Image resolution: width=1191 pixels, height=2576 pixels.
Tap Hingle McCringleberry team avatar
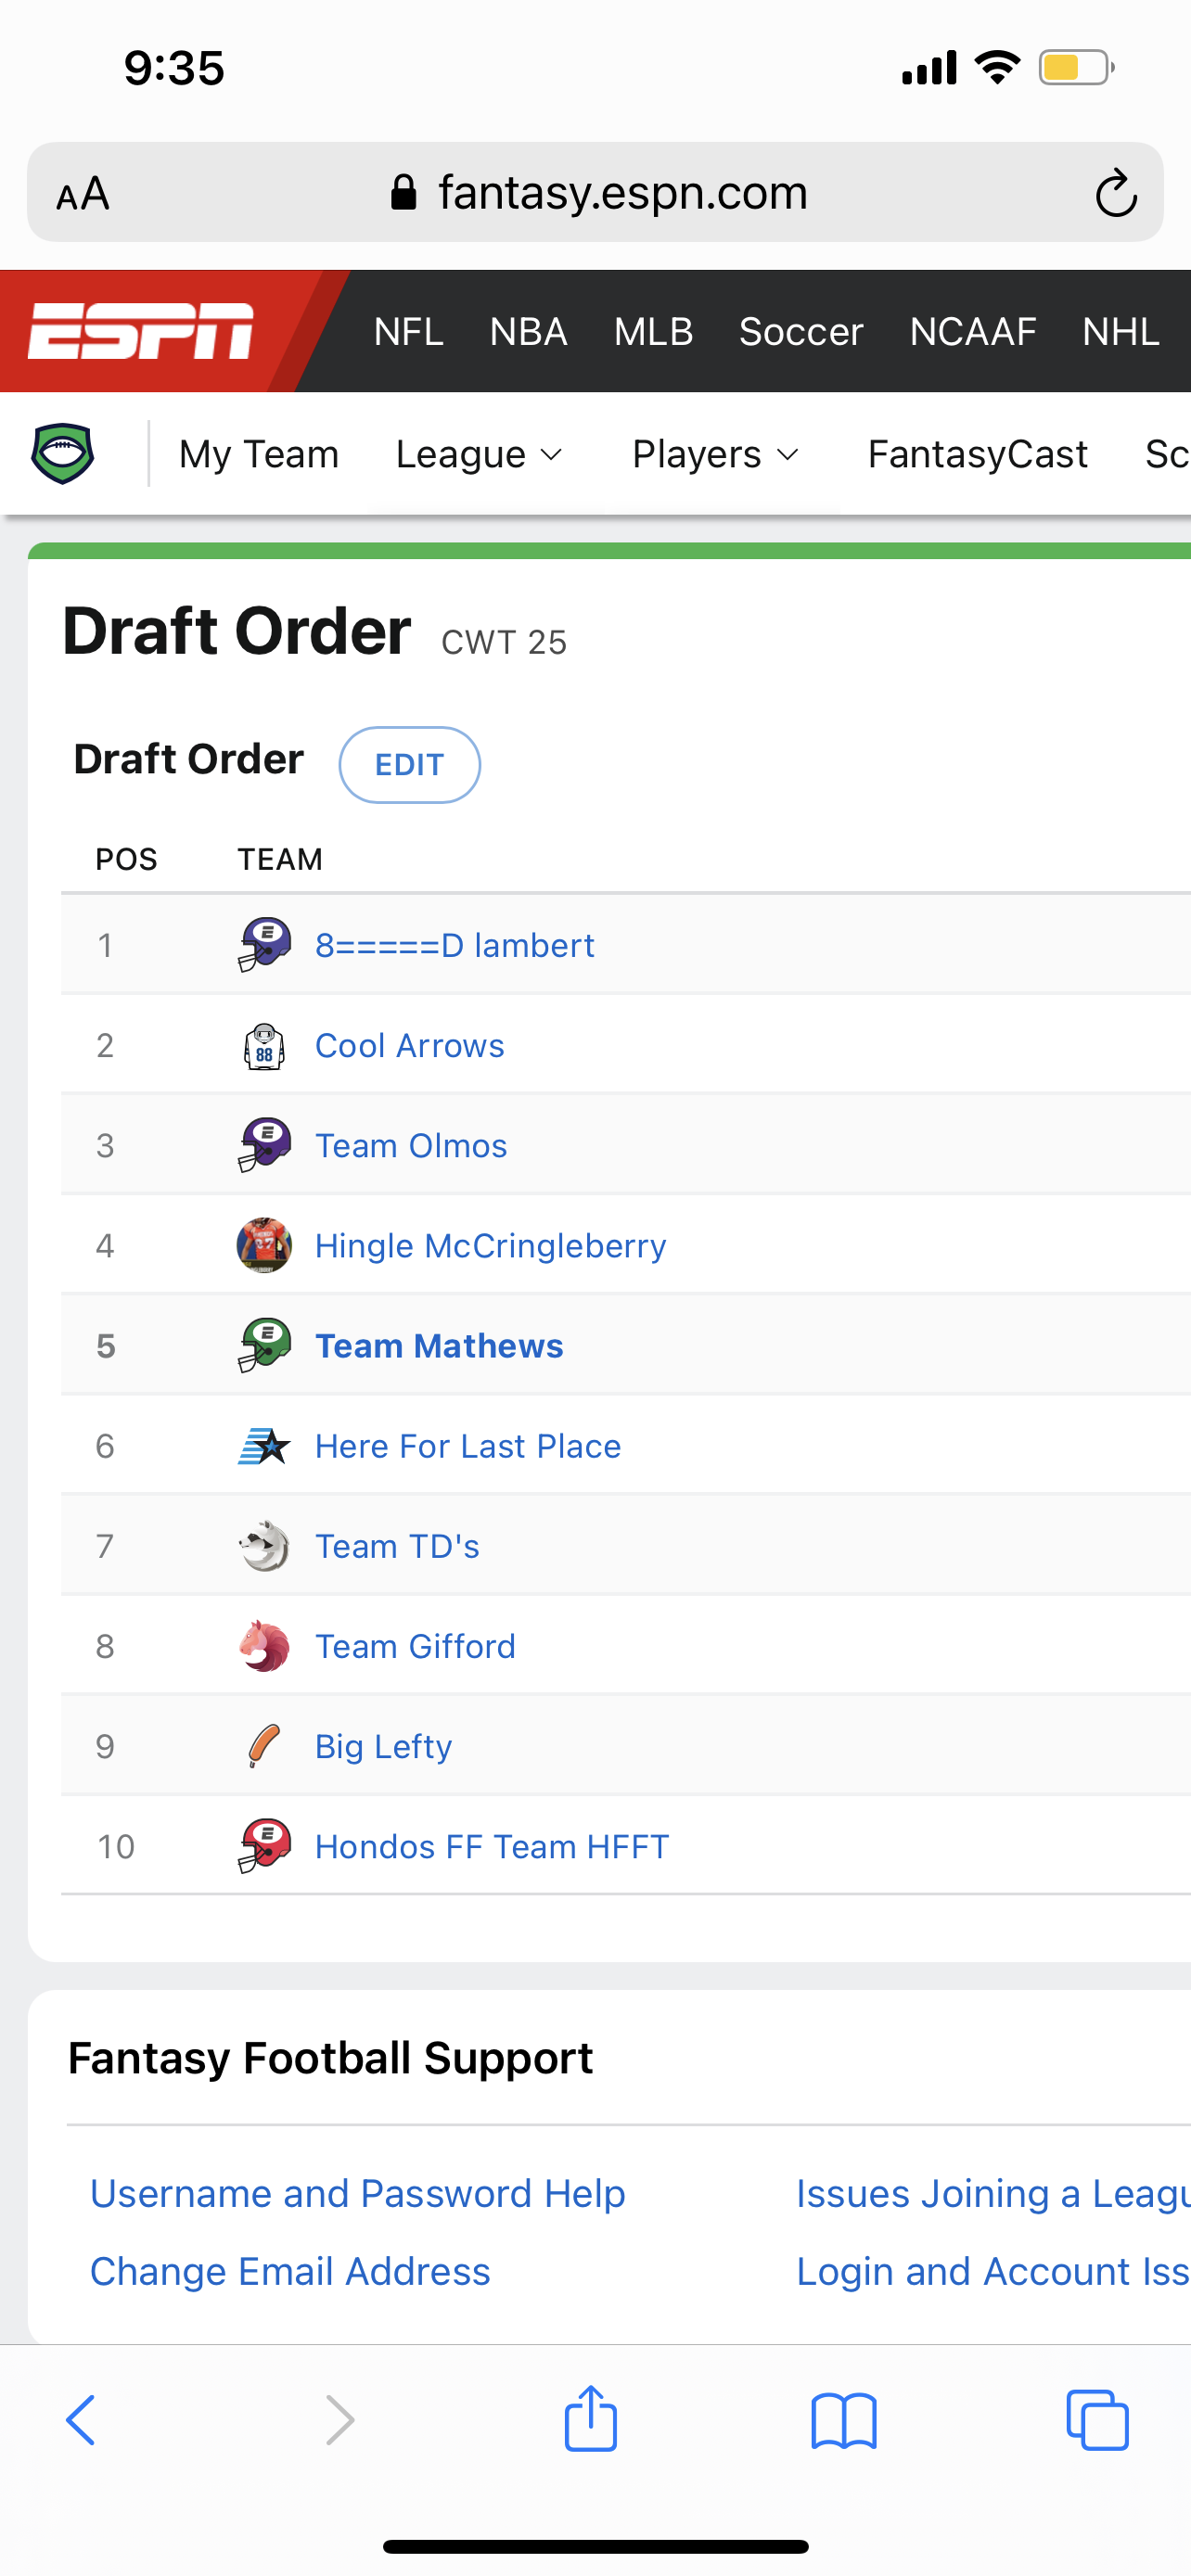[264, 1245]
